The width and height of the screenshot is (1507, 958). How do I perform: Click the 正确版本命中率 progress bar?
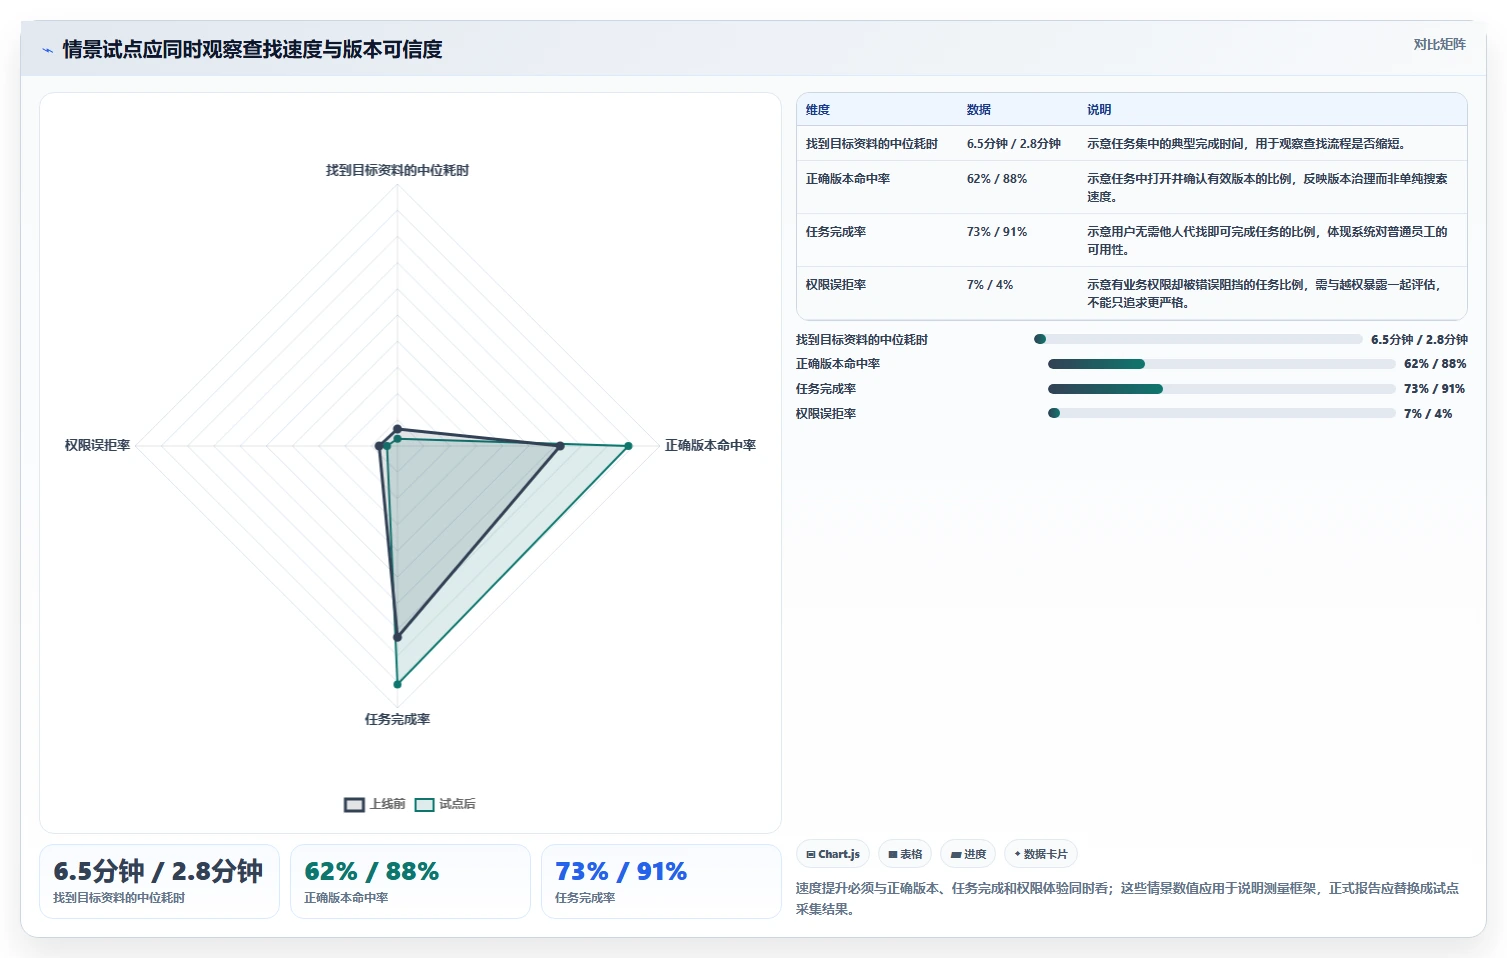point(1221,364)
